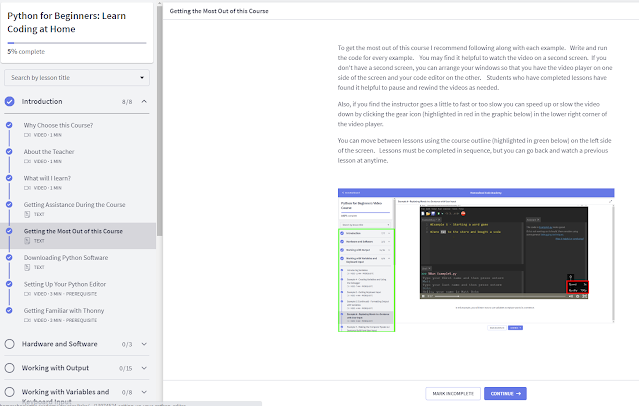Click the video icon under About the Teacher
Viewport: 639px width, 406px height.
point(27,161)
